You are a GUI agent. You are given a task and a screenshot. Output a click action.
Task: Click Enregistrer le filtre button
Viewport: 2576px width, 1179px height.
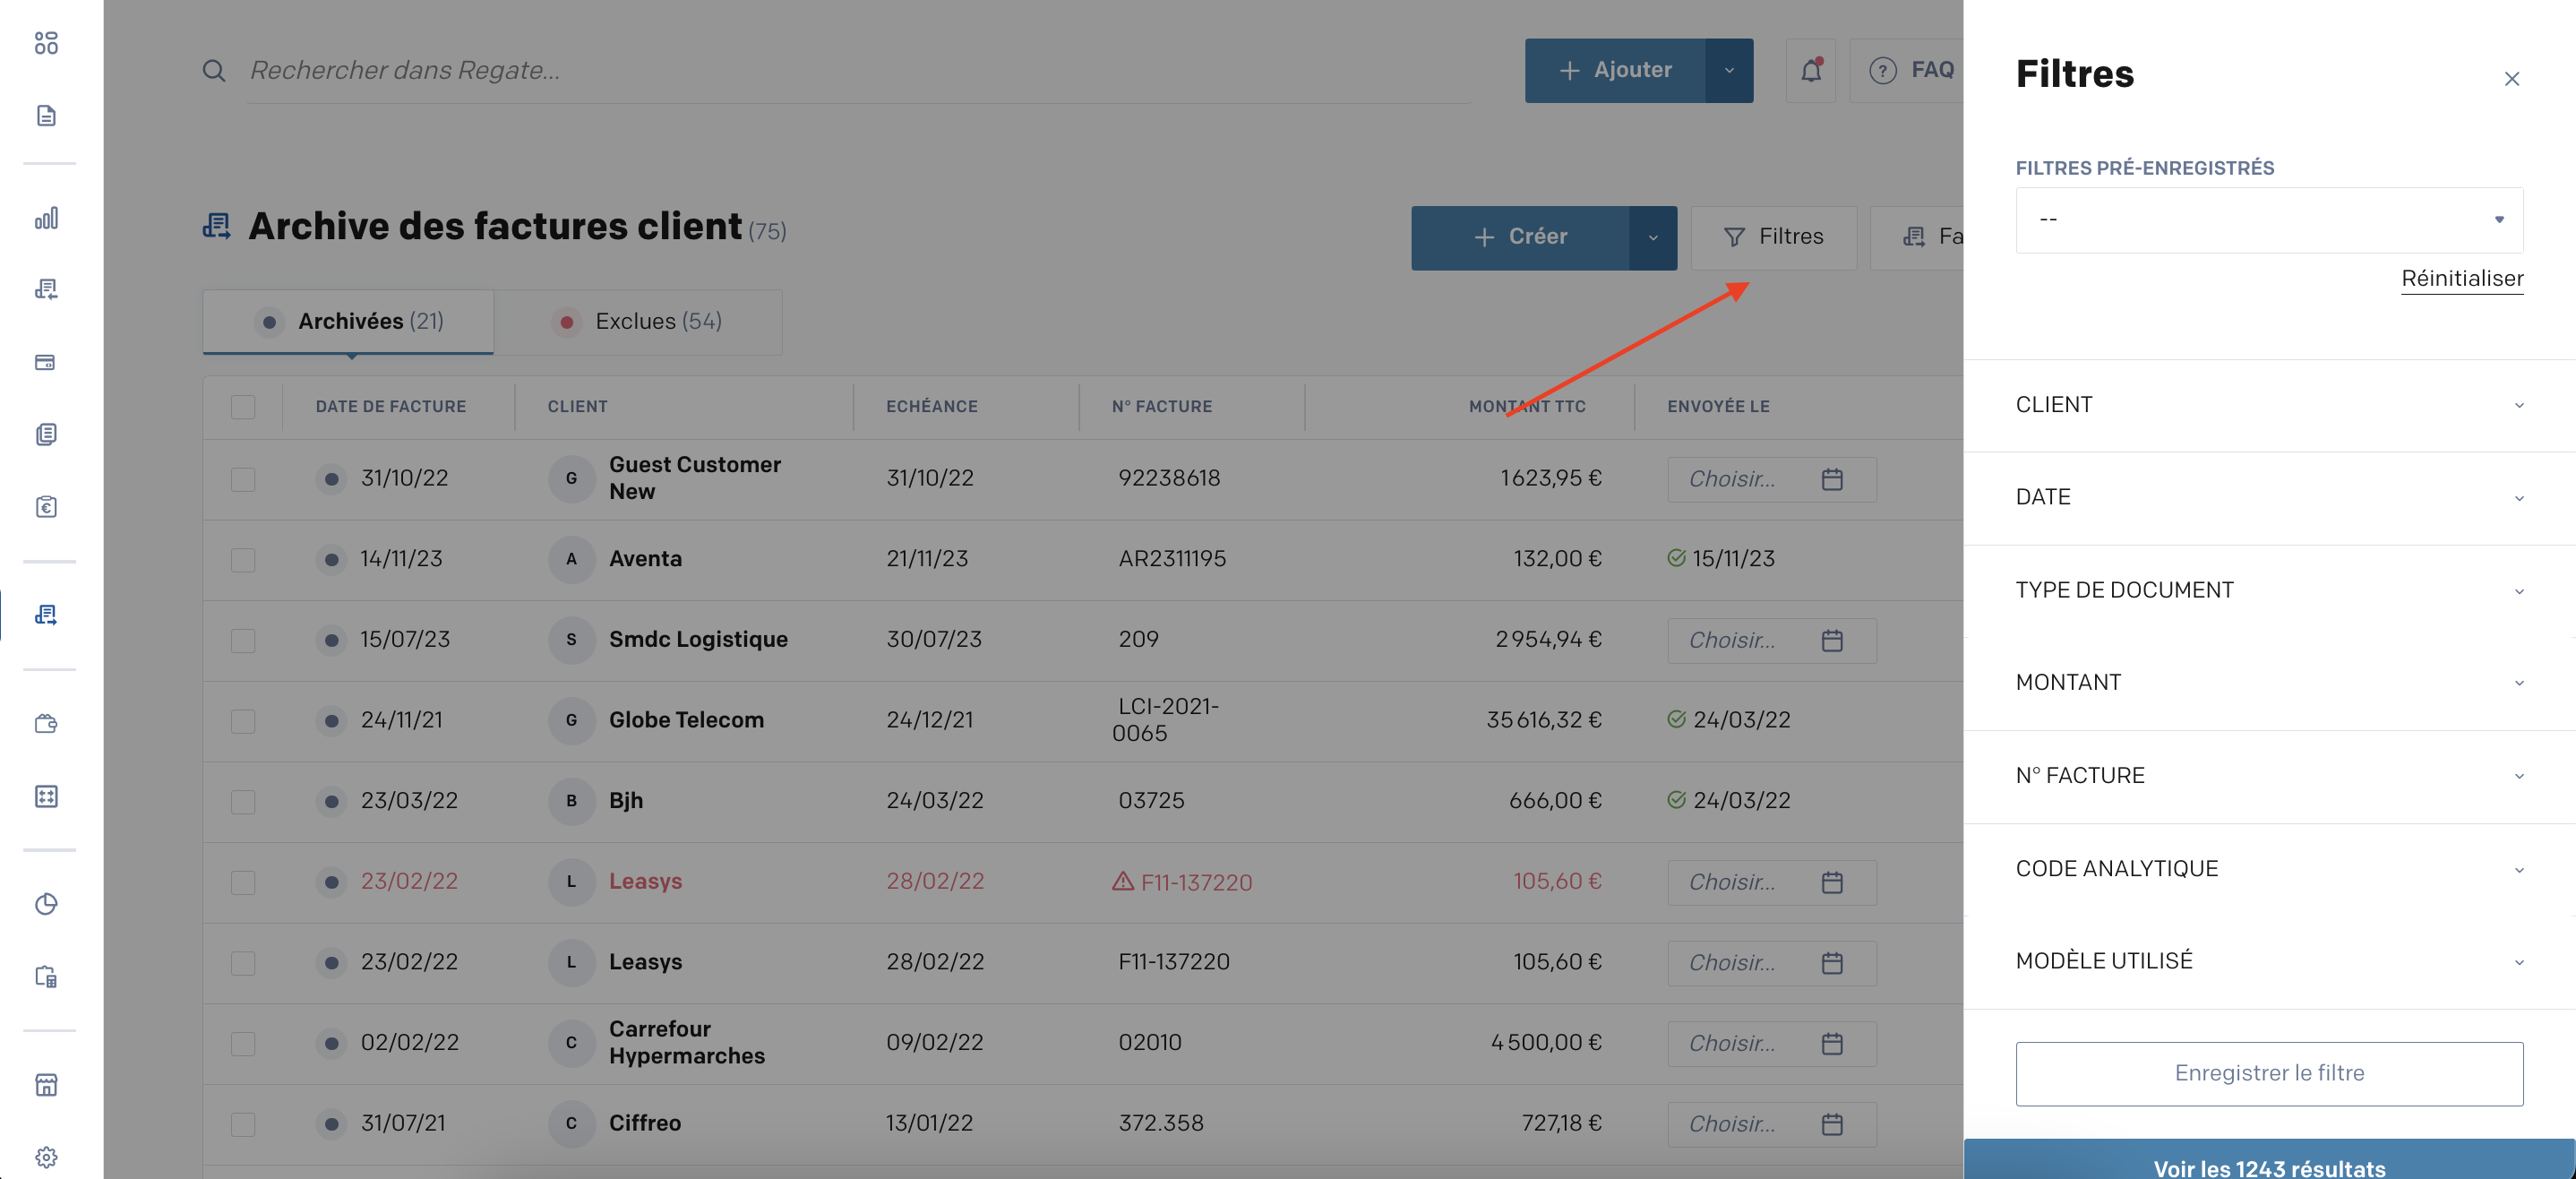click(x=2268, y=1074)
